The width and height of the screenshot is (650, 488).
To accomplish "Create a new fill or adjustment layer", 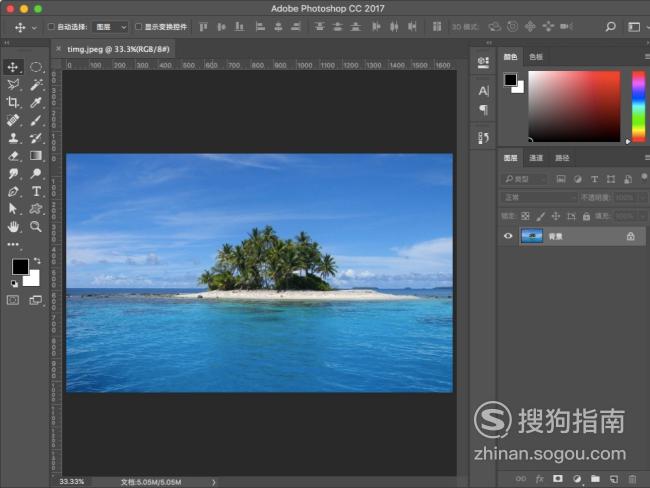I will click(x=577, y=479).
